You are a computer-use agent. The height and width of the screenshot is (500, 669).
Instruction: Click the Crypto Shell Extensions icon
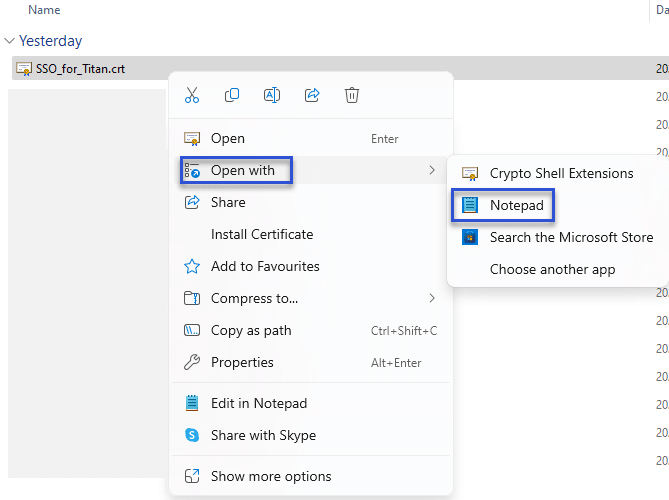coord(469,173)
